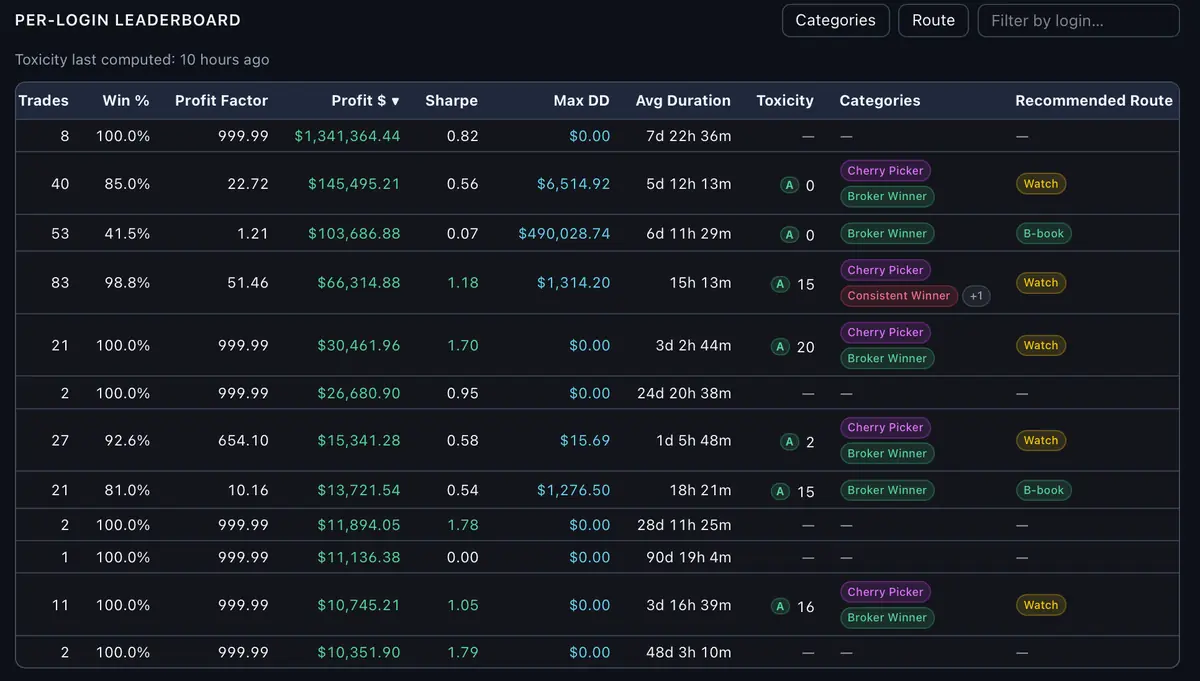Click Cherry Picker tag in $66,314.88 row
Screen dimensions: 1200x681
point(886,270)
